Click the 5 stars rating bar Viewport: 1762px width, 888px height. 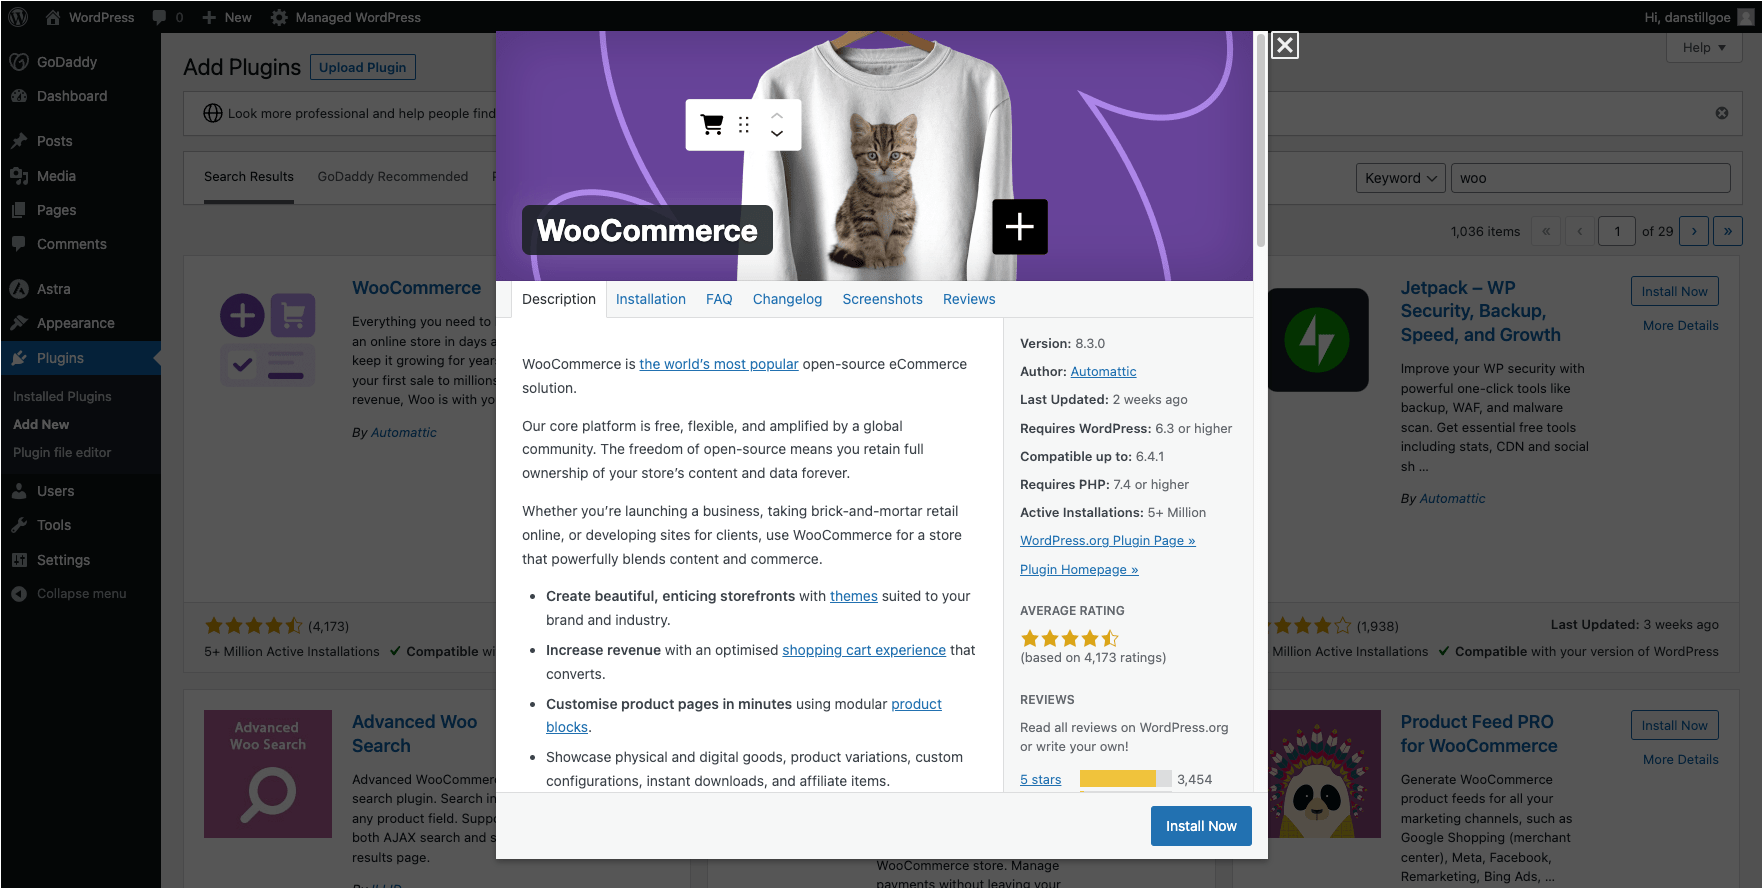pos(1125,779)
